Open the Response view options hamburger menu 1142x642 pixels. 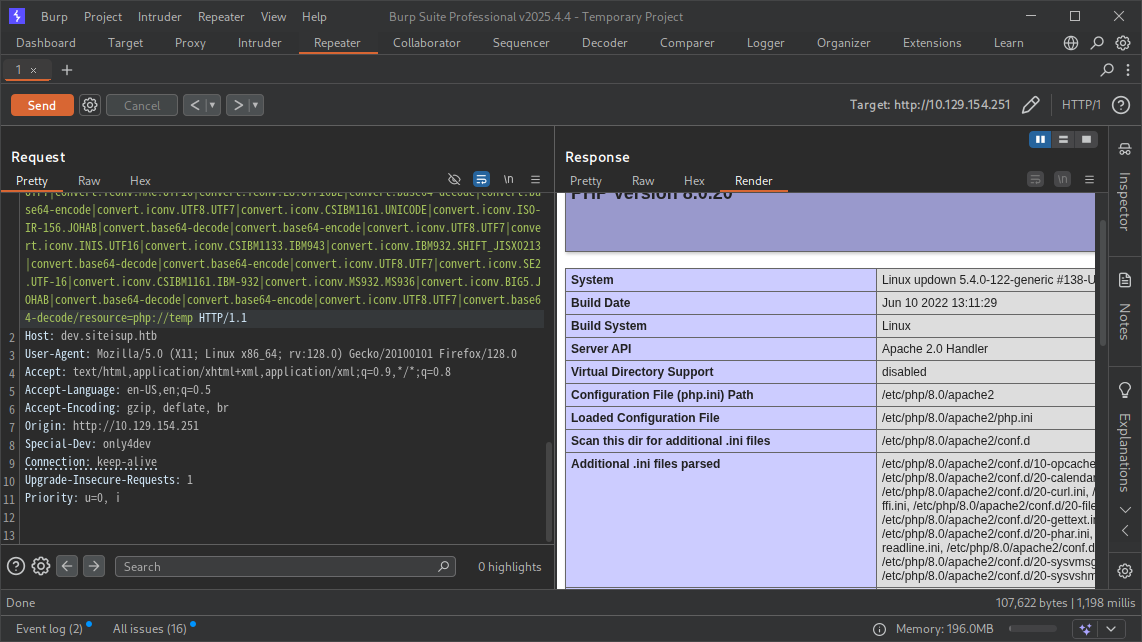pyautogui.click(x=1089, y=178)
